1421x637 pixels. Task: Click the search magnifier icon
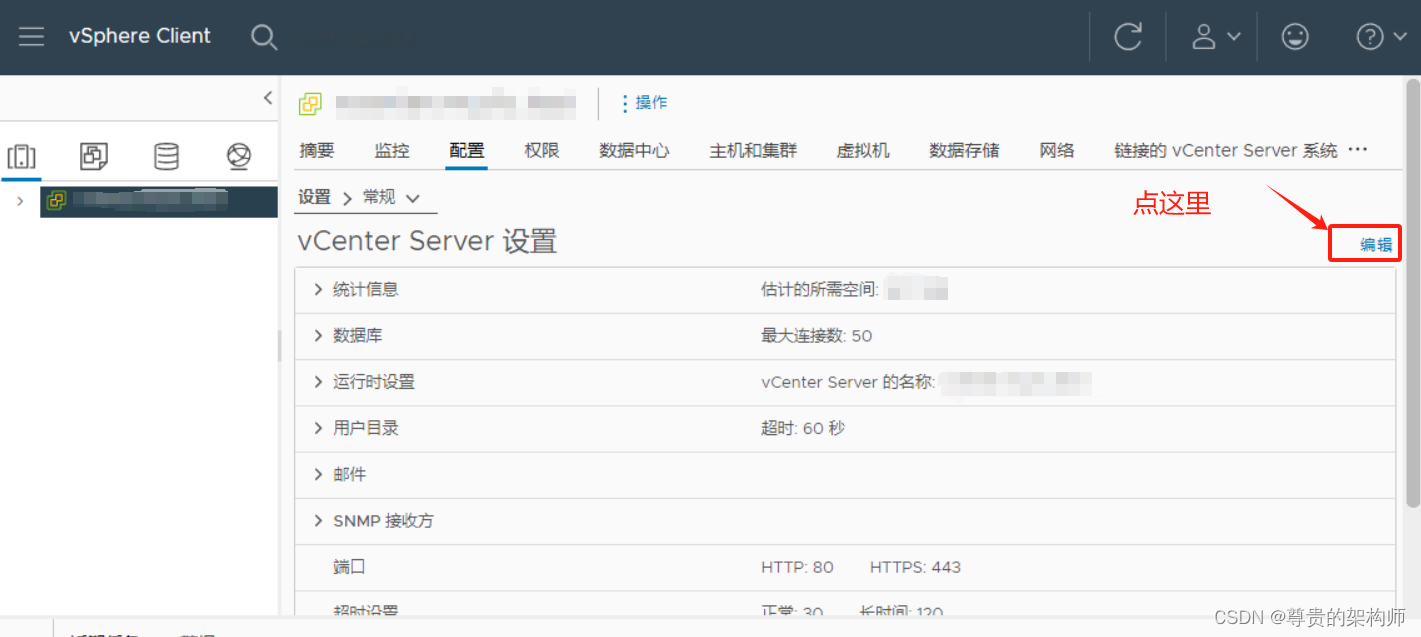tap(263, 37)
